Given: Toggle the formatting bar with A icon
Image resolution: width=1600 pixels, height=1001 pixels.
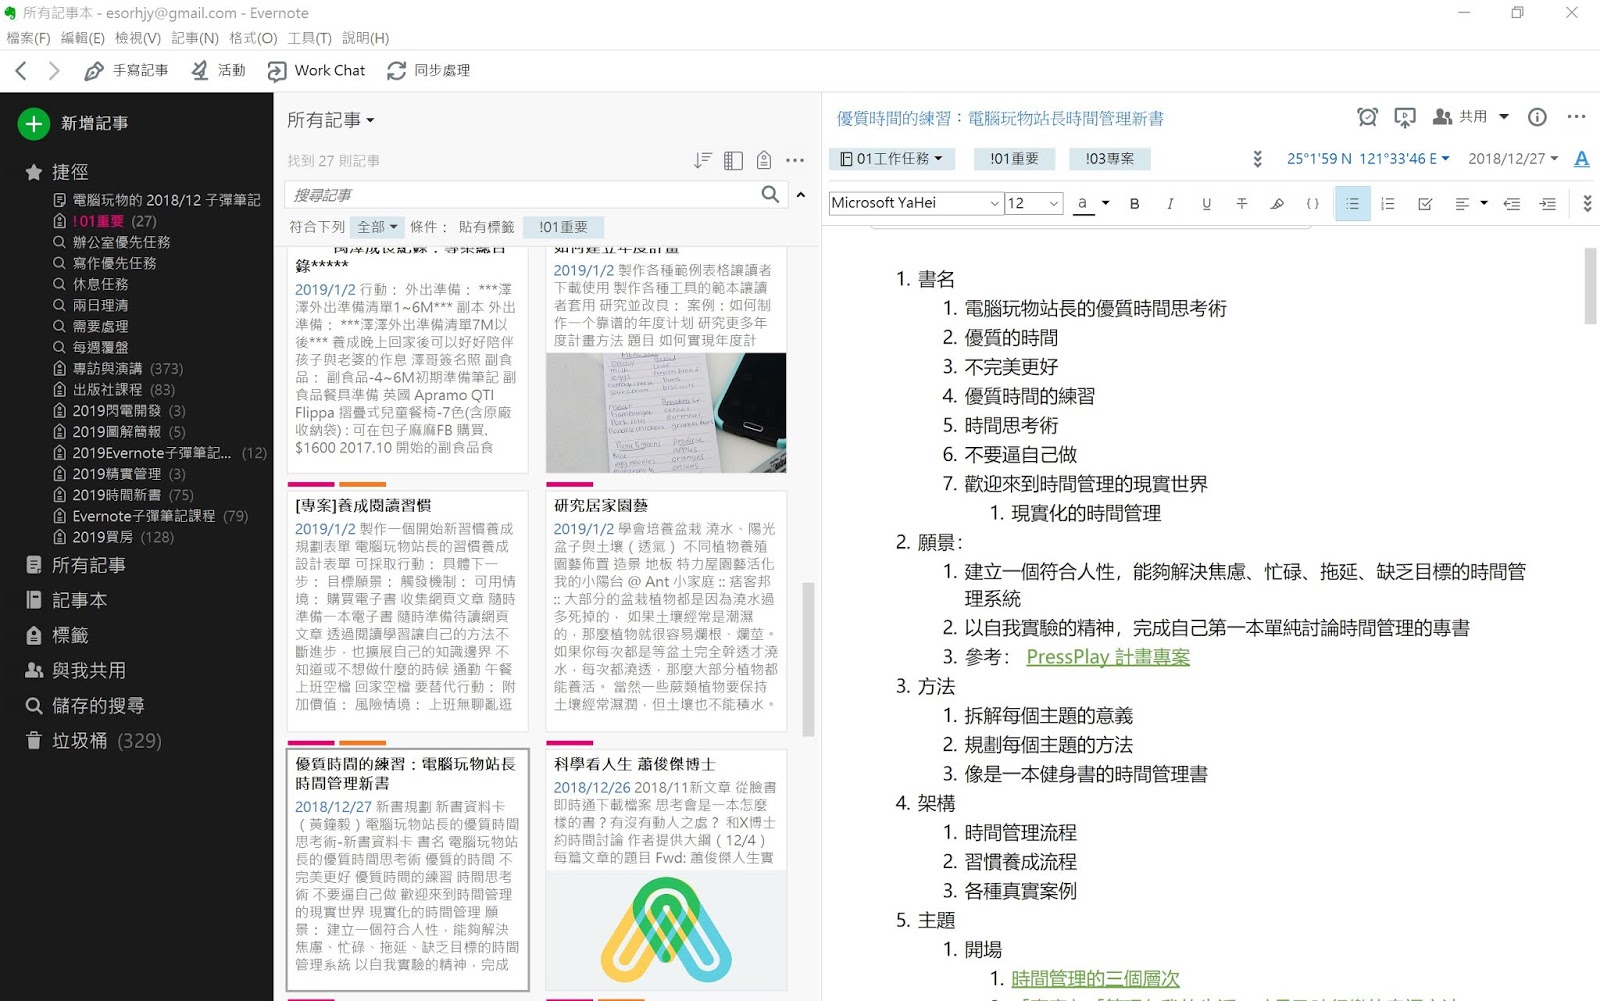Looking at the screenshot, I should coord(1581,159).
